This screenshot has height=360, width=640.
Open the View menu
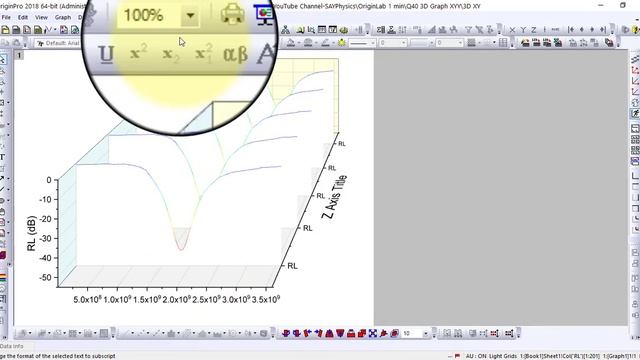coord(41,17)
